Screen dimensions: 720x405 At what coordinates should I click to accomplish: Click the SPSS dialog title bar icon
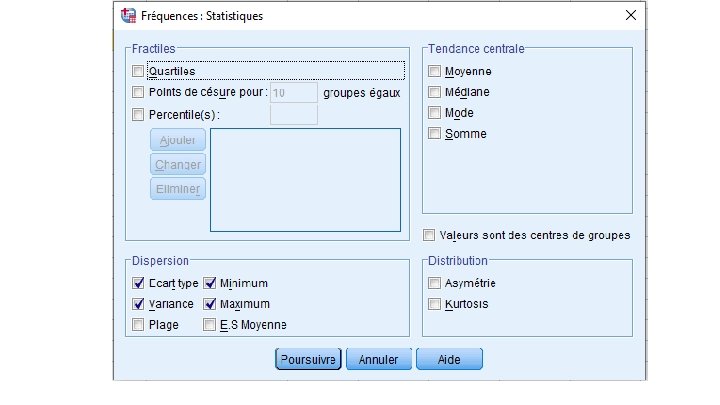(128, 16)
